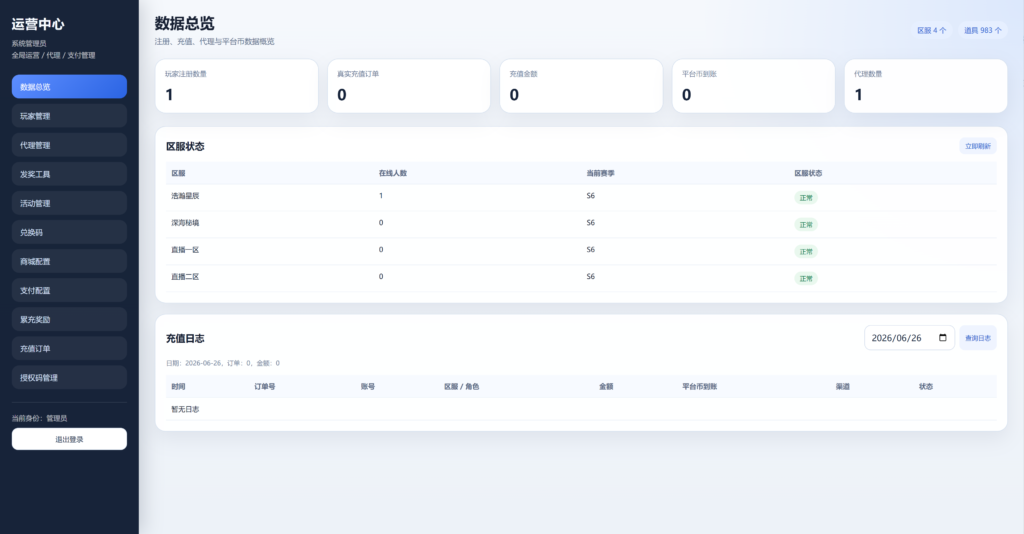1024x534 pixels.
Task: Click the S6 season value for 直播二区
Action: (x=590, y=277)
